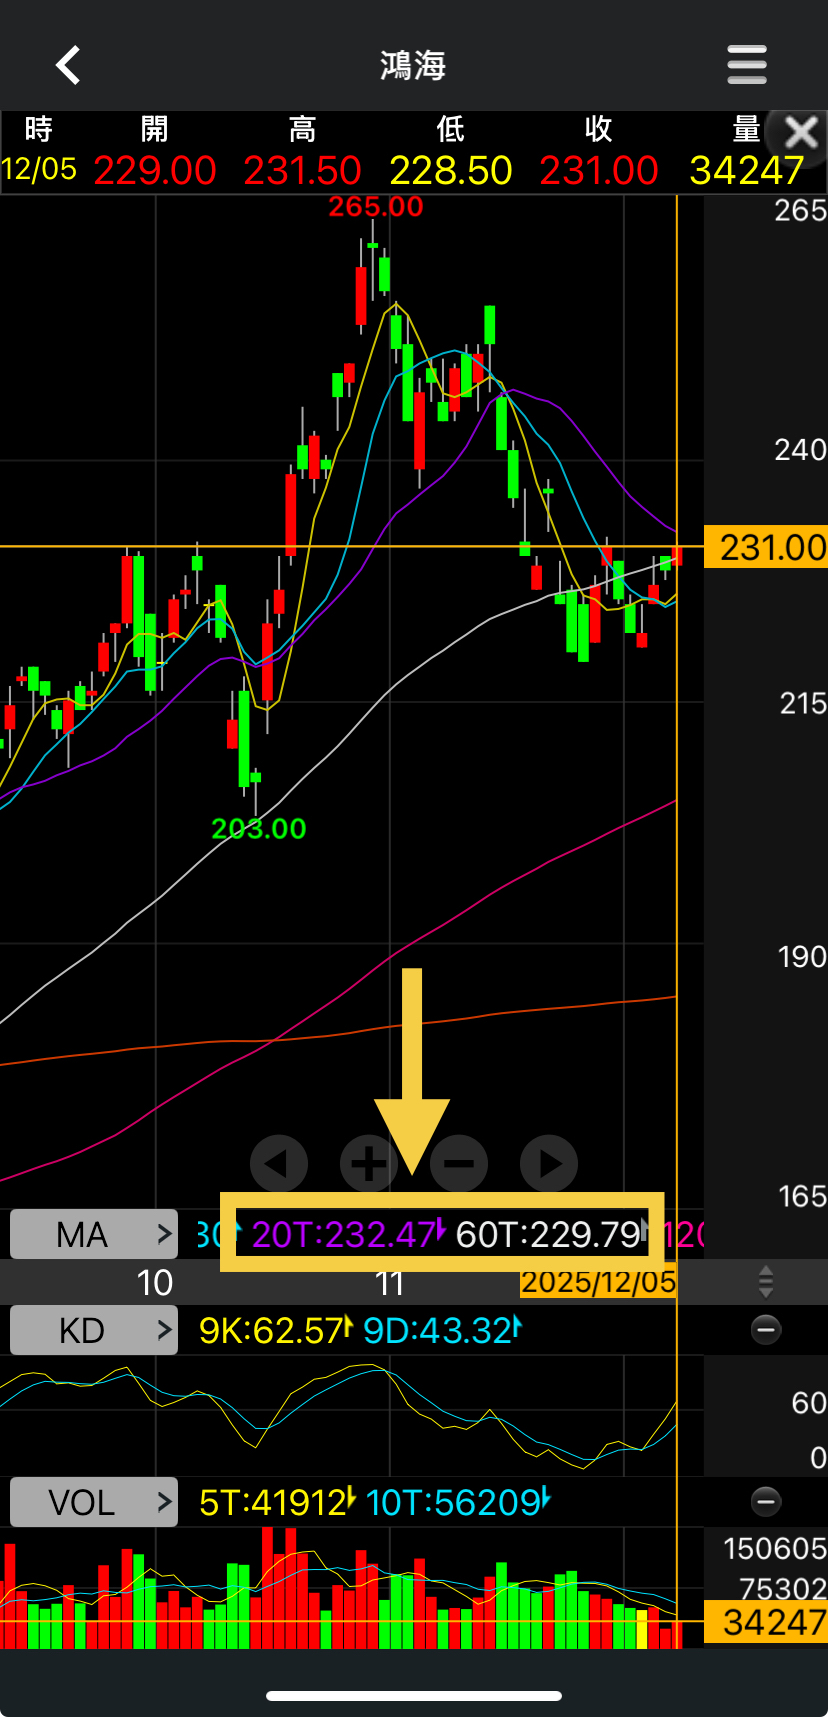This screenshot has height=1717, width=828.
Task: Tap the back arrow icon
Action: point(67,65)
